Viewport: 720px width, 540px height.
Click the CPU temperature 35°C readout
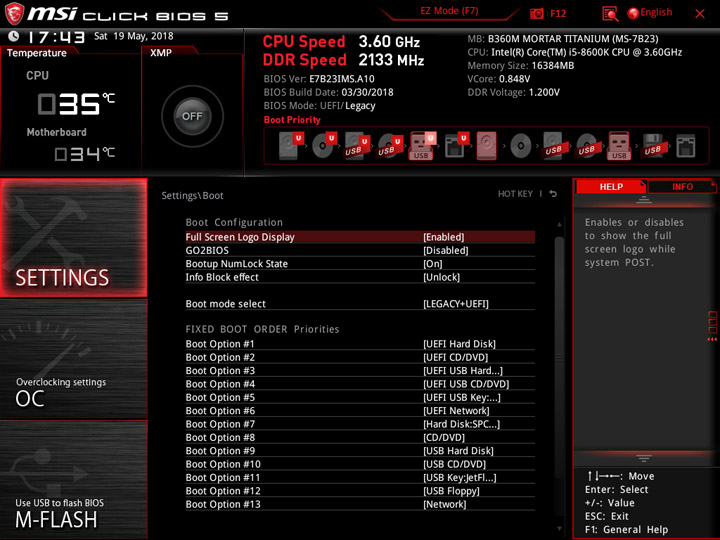pyautogui.click(x=76, y=104)
